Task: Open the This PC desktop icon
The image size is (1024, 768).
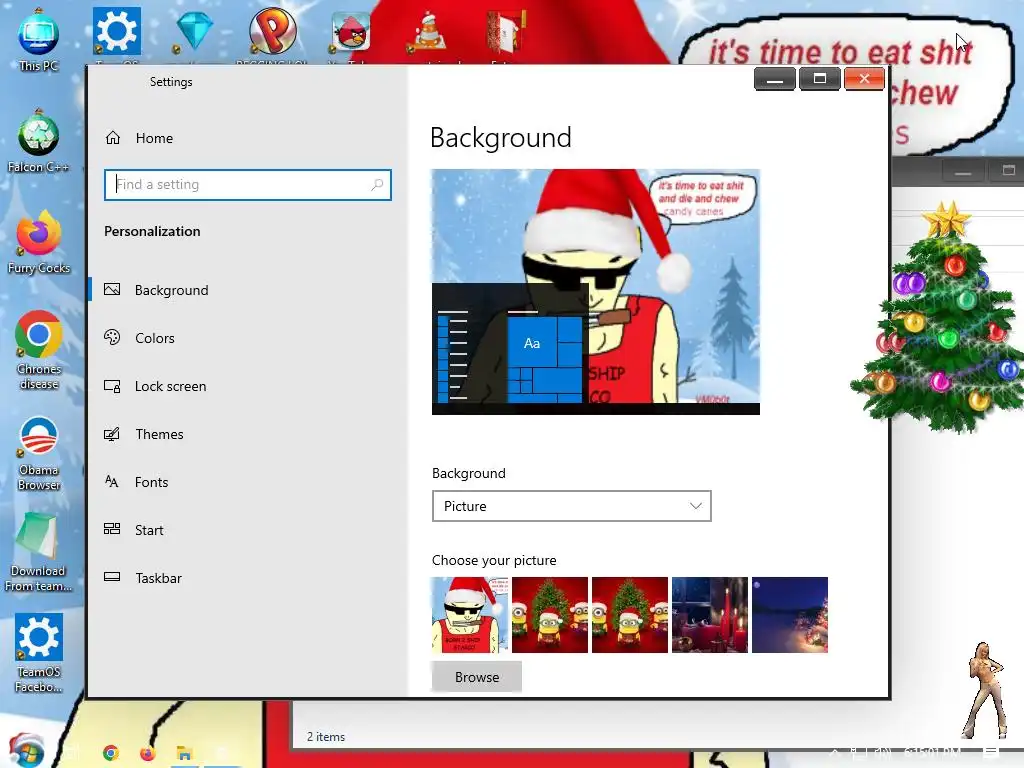Action: click(x=39, y=39)
